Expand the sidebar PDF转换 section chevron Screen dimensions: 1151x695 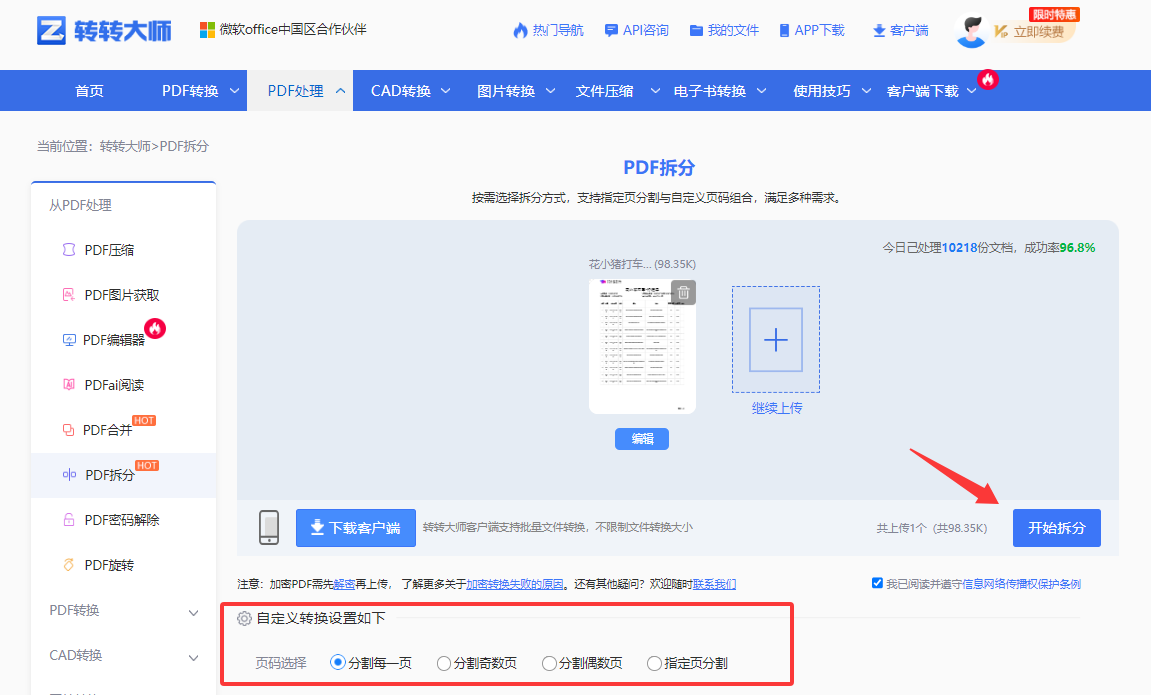coord(193,612)
